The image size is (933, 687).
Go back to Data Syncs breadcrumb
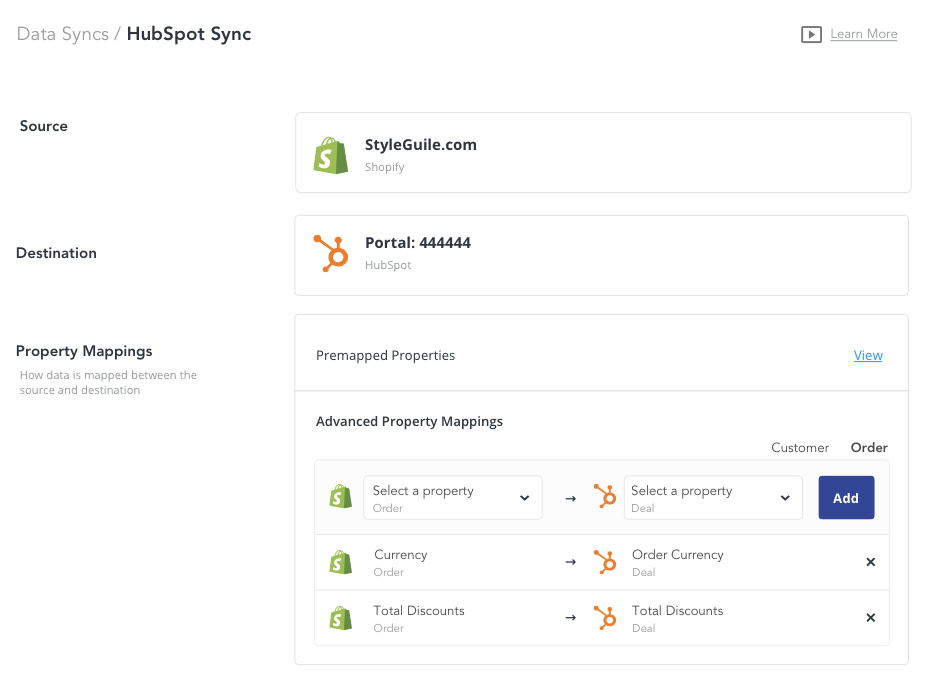point(62,34)
